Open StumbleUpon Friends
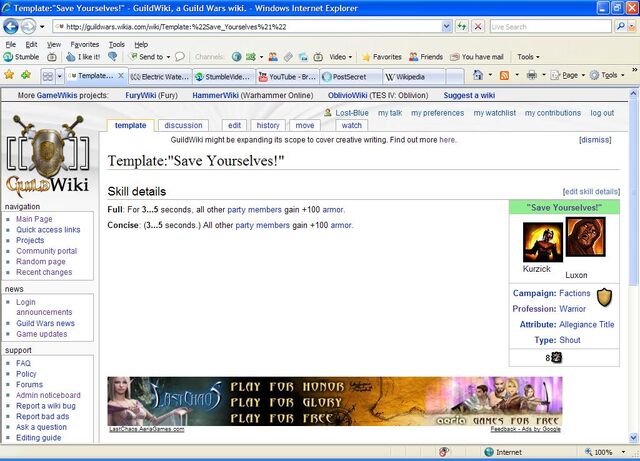640x461 pixels. pos(426,57)
